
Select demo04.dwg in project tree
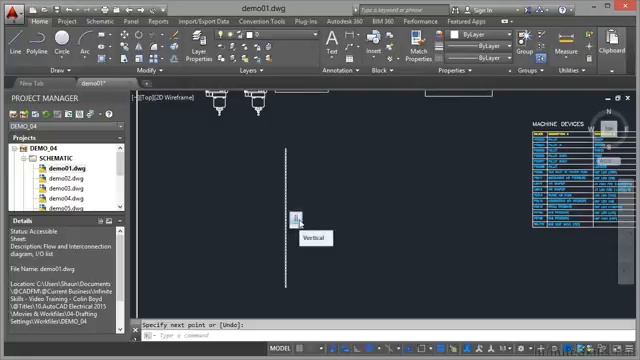(x=66, y=198)
